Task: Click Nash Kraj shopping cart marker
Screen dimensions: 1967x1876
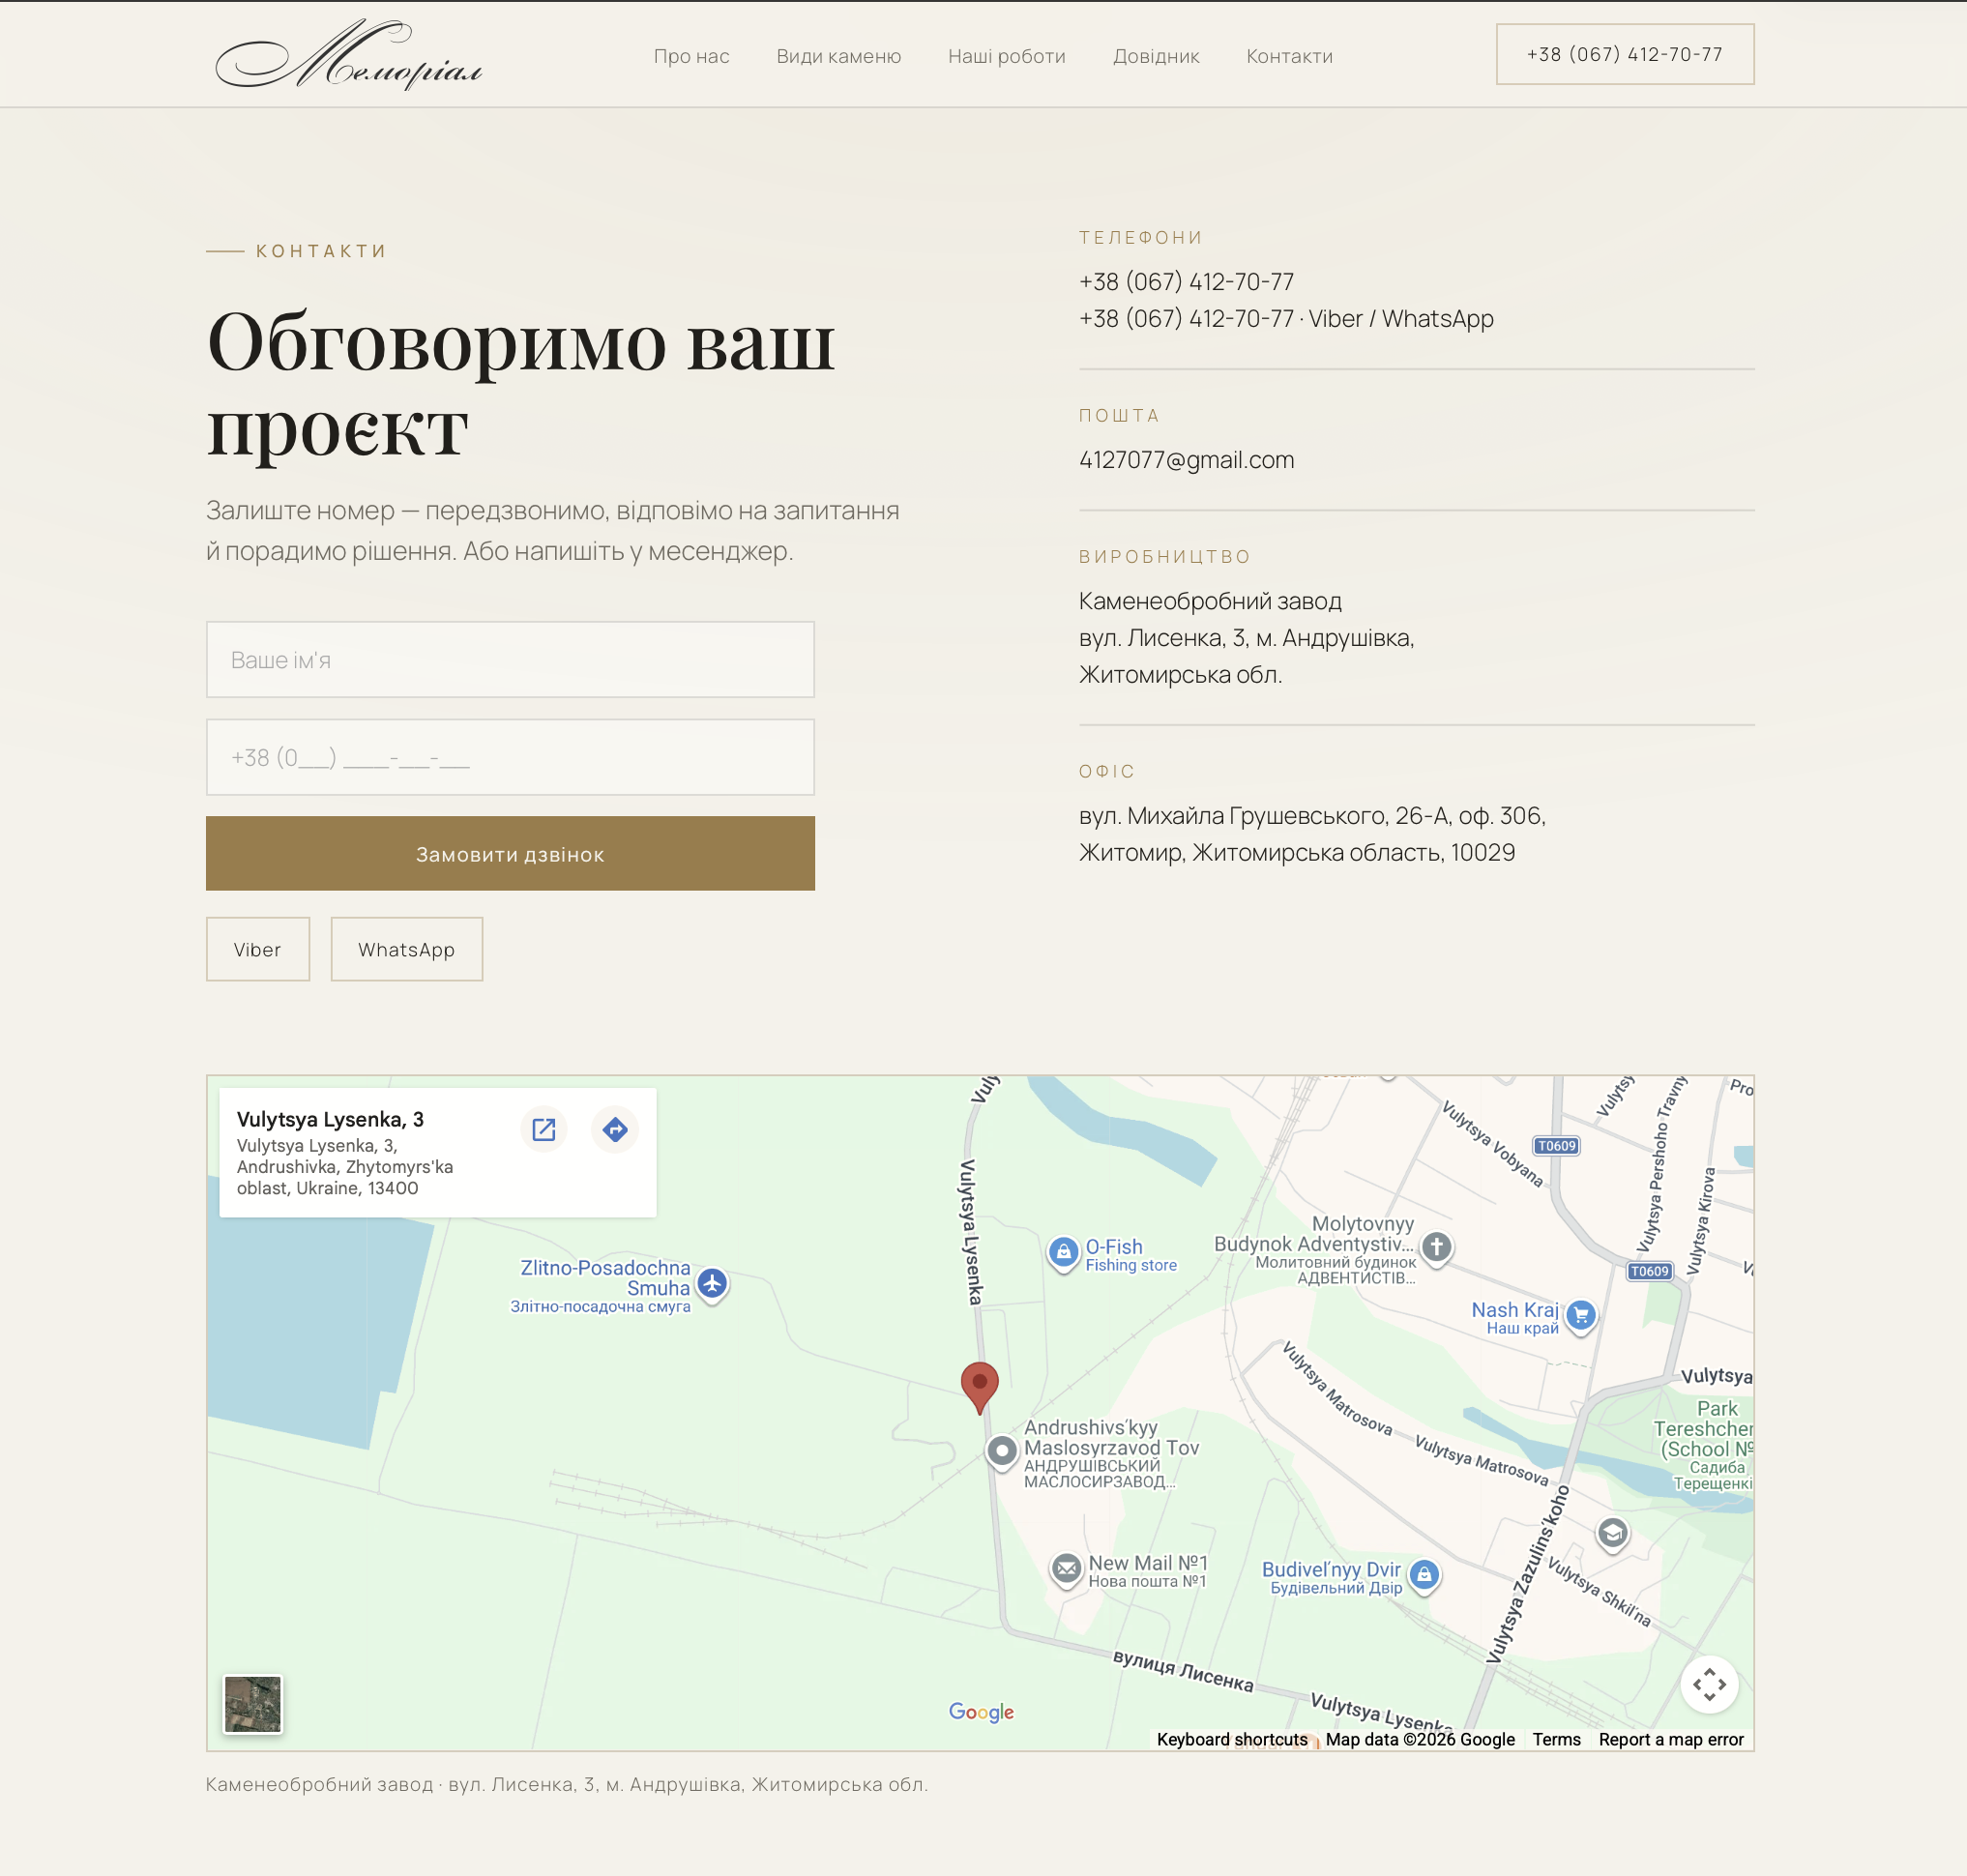Action: 1581,1316
